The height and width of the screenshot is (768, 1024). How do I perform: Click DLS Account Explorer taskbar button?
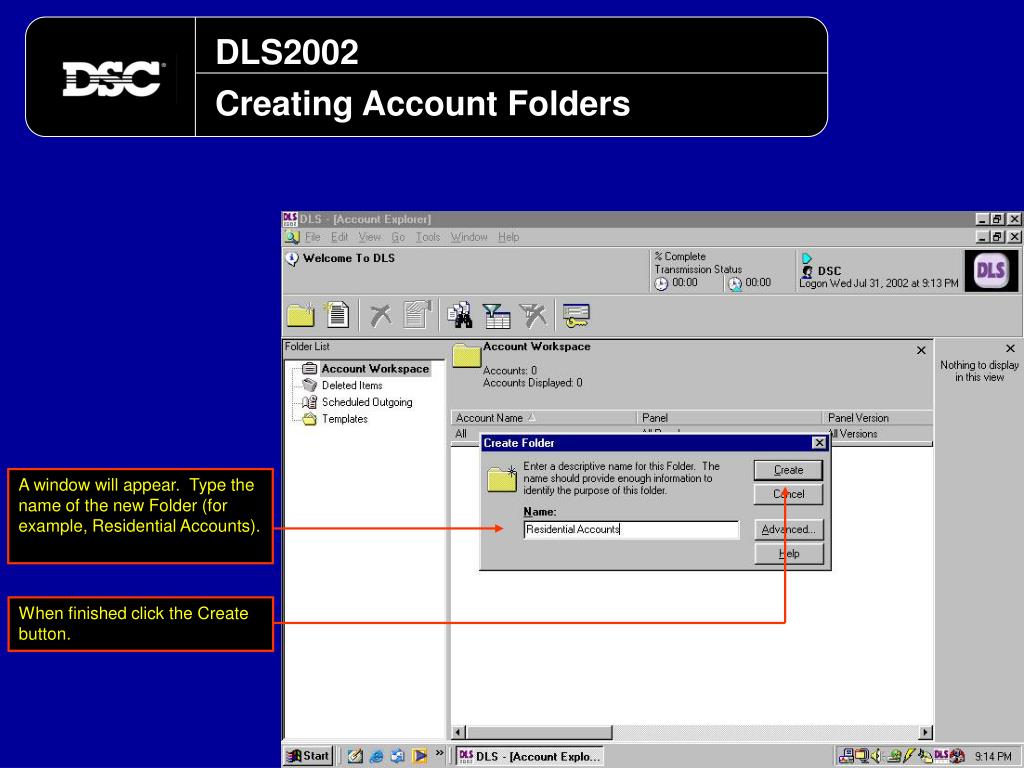529,756
